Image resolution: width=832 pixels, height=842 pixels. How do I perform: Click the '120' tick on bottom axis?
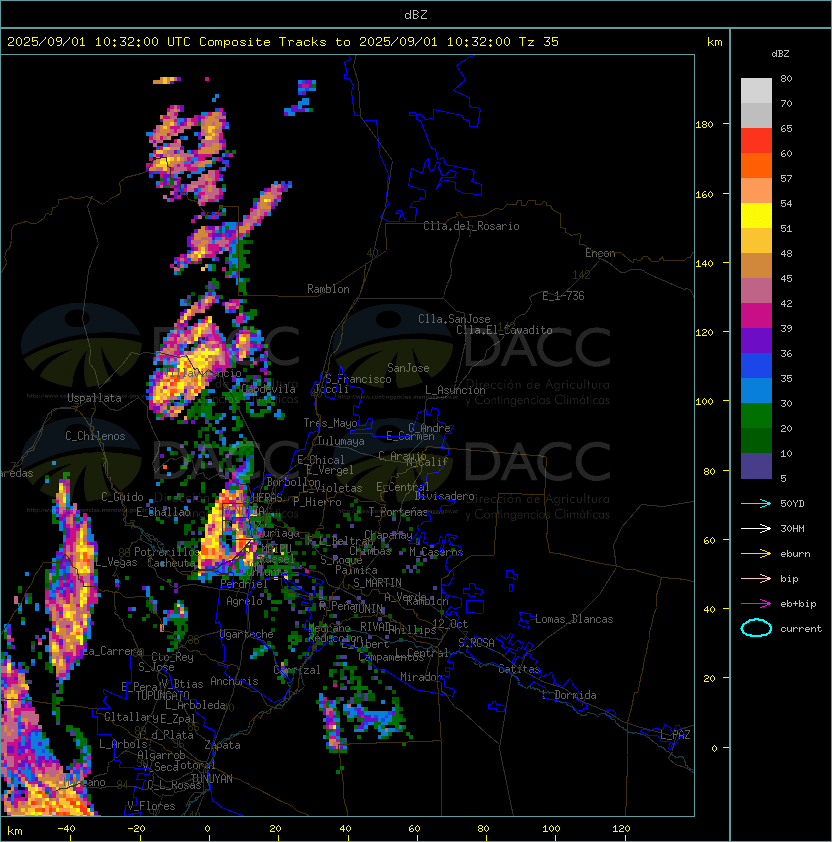(621, 829)
